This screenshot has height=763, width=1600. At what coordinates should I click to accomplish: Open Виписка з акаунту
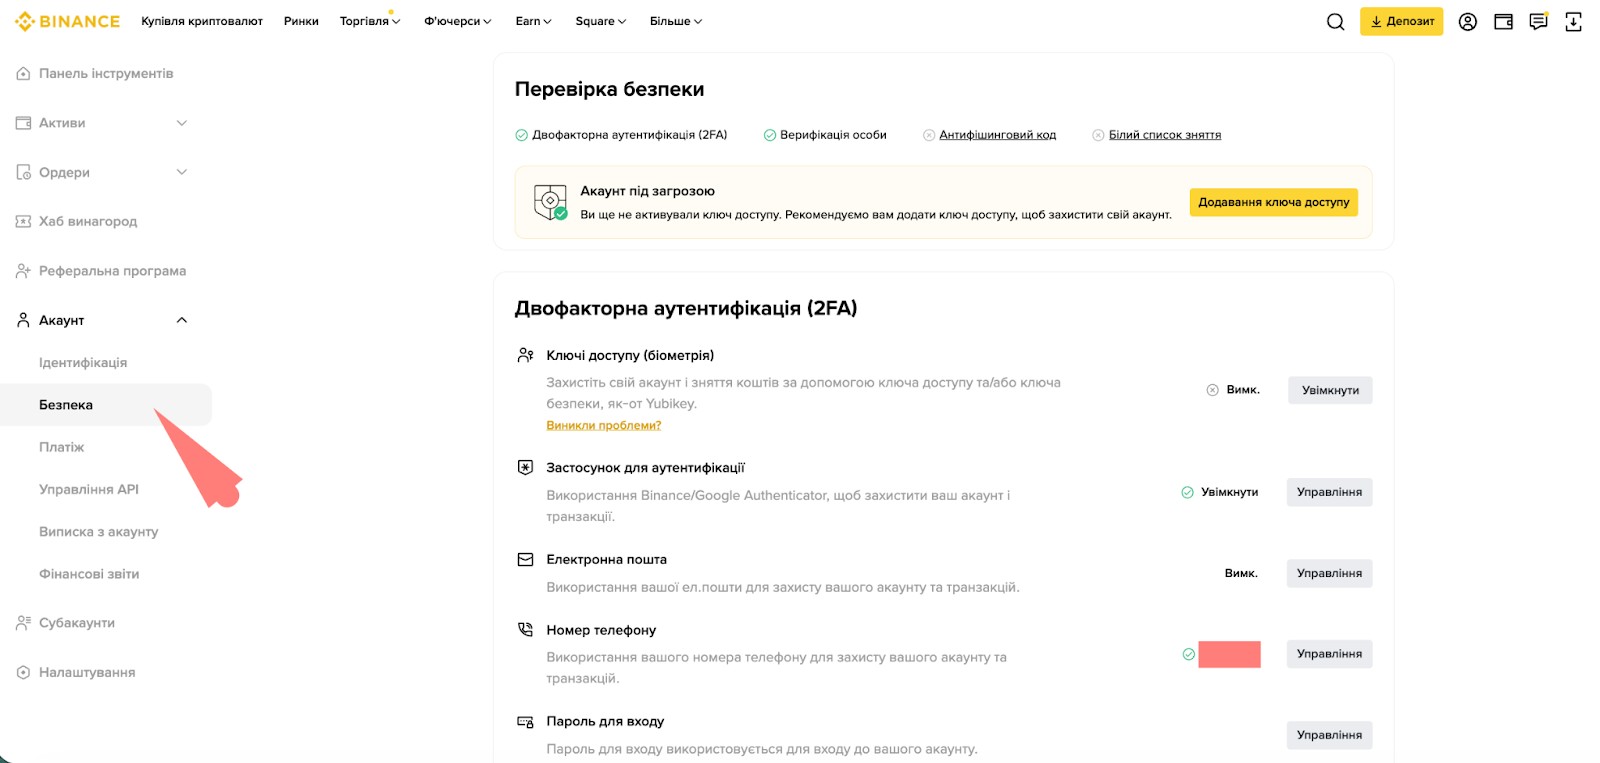[99, 532]
